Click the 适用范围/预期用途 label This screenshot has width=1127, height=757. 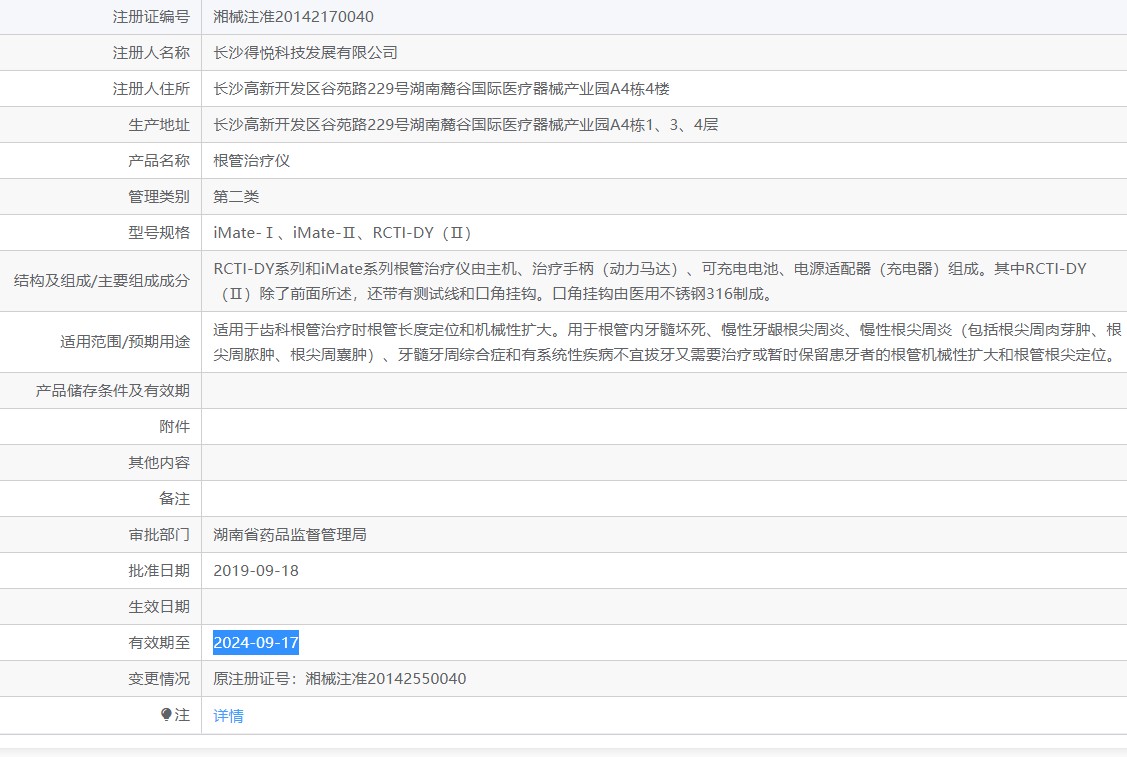click(x=125, y=341)
